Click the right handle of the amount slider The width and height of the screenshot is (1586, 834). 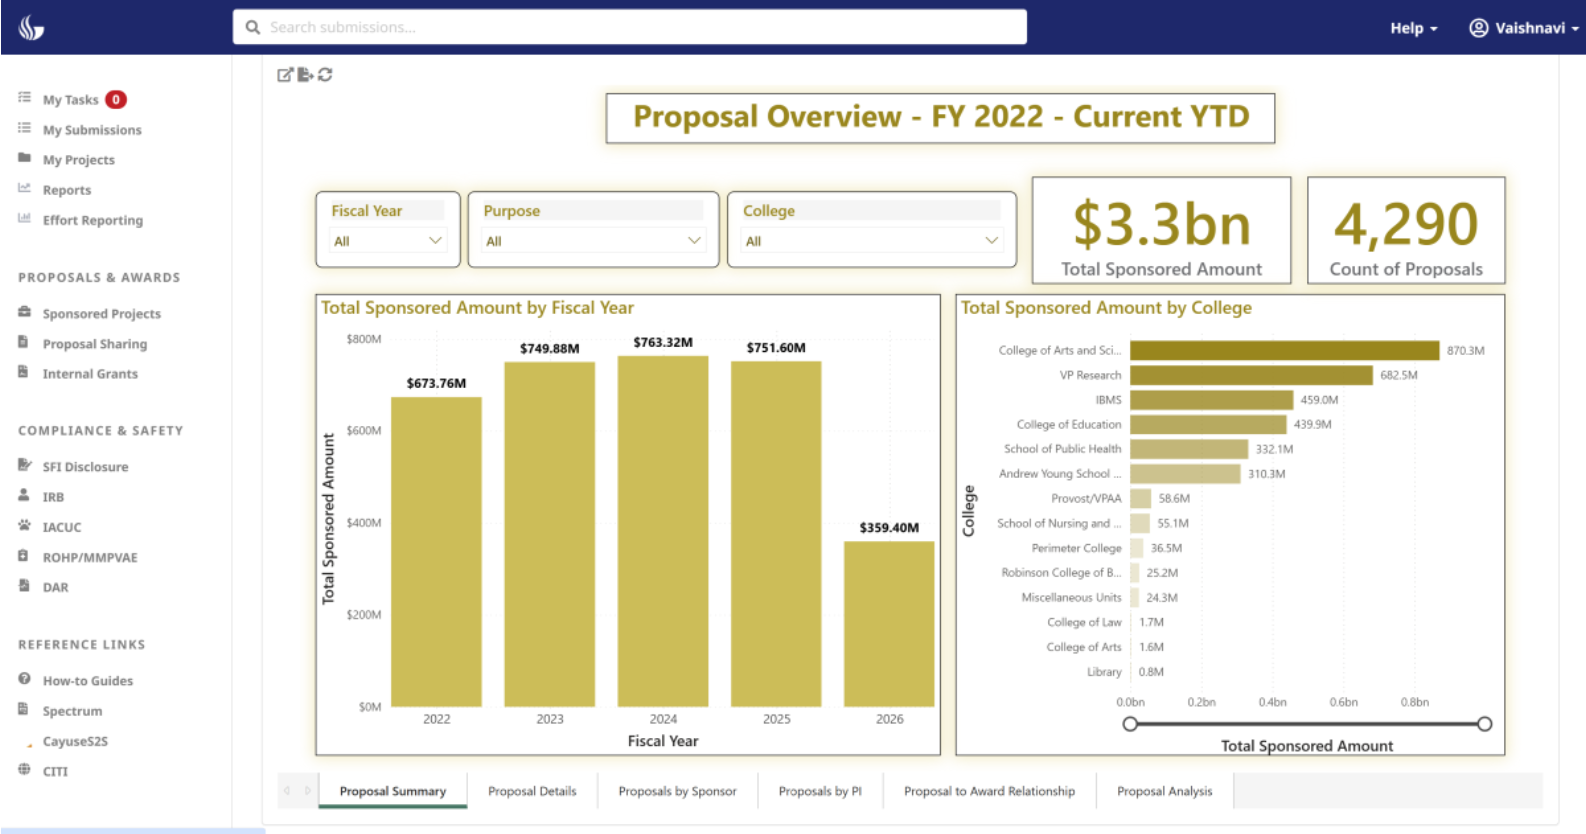pyautogui.click(x=1484, y=724)
